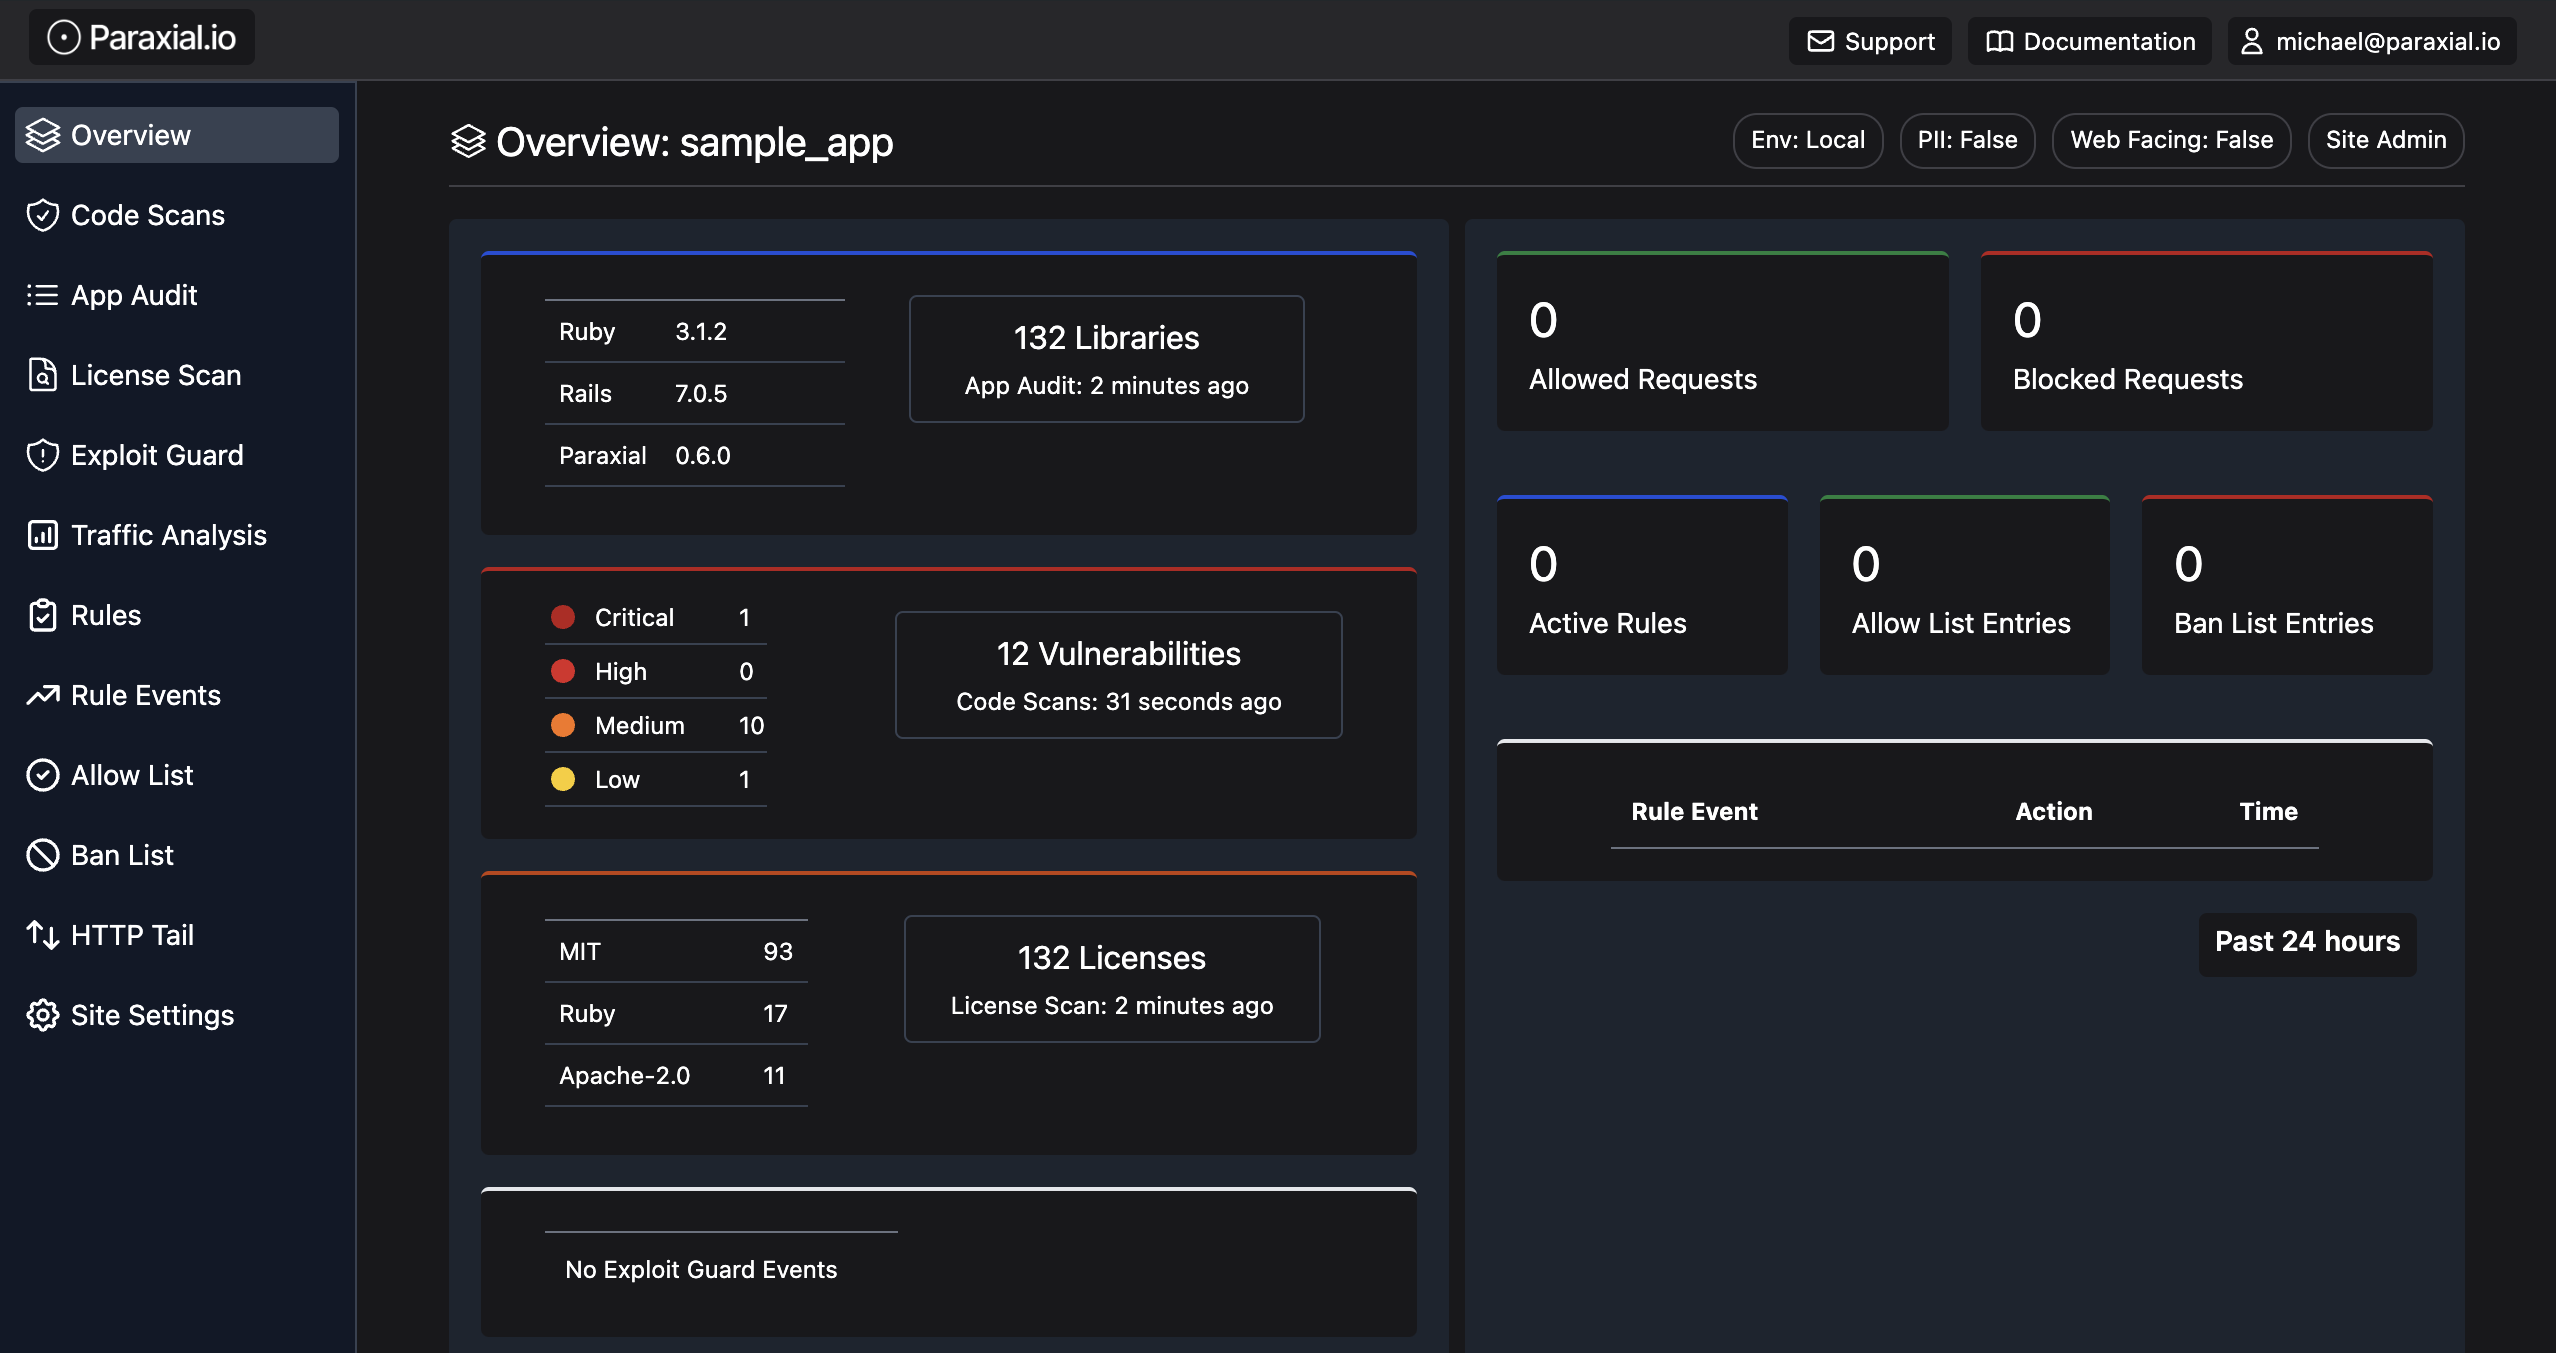
Task: Open the Documentation link
Action: [2090, 41]
